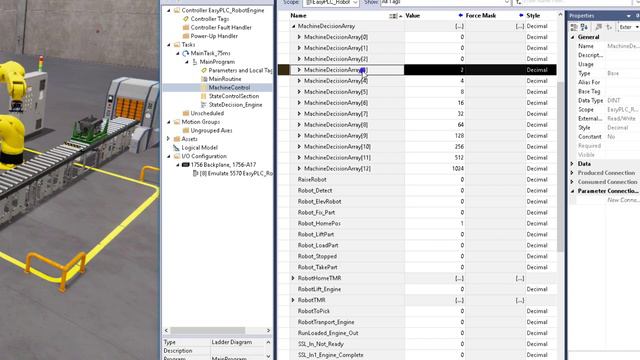Collapse the I/O Configuration node
Viewport: 640px width, 360px height.
coord(169,156)
